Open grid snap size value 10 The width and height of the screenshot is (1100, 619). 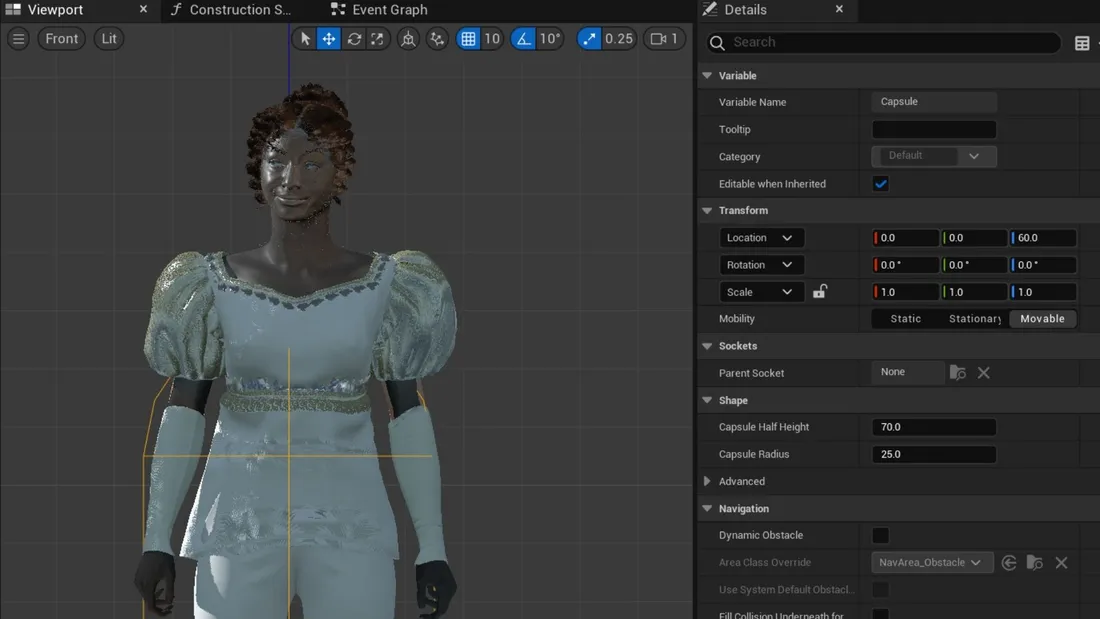tap(492, 39)
